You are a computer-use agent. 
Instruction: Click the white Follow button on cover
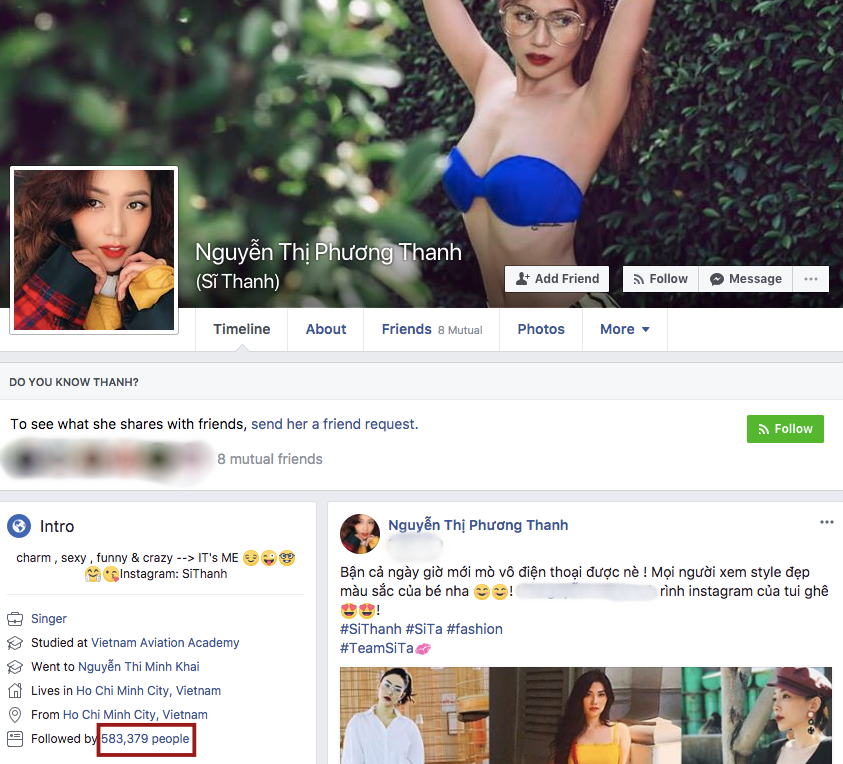point(659,279)
